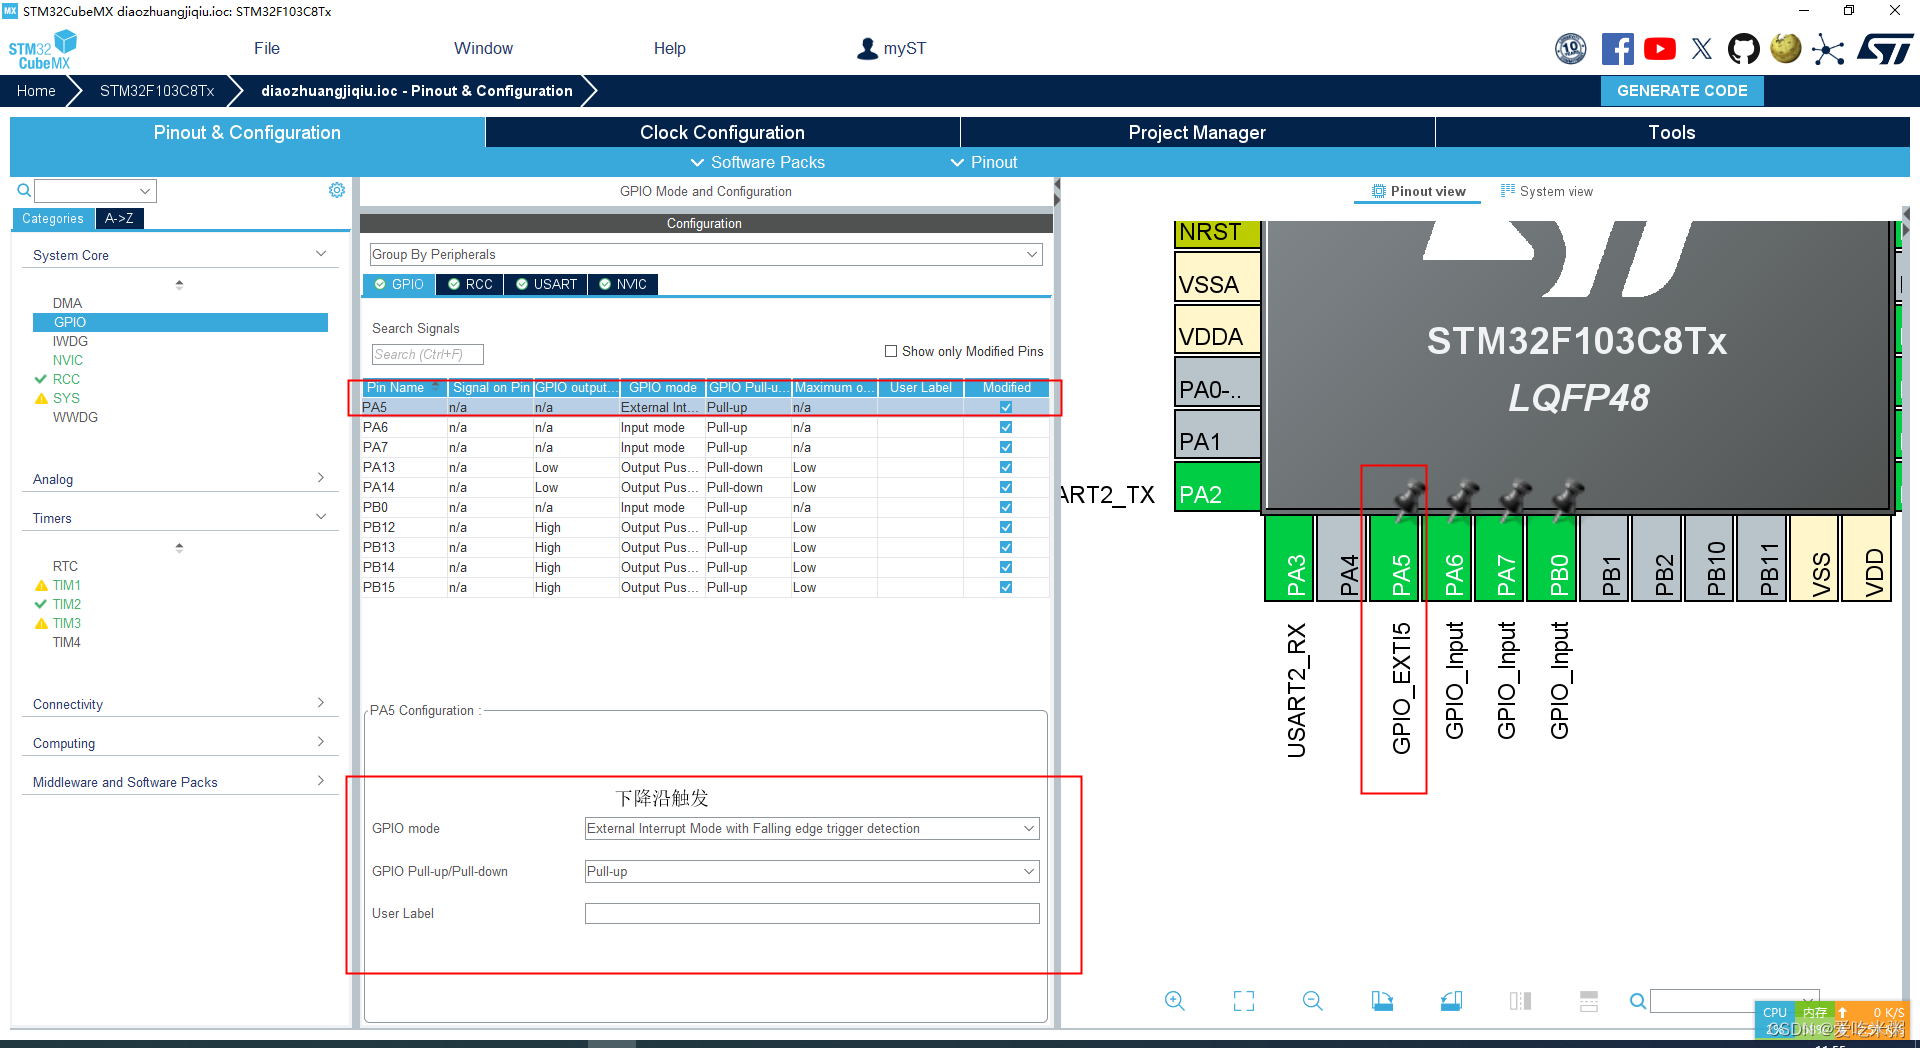The height and width of the screenshot is (1048, 1920).
Task: Fit the chip to view with the frame icon
Action: (x=1244, y=1001)
